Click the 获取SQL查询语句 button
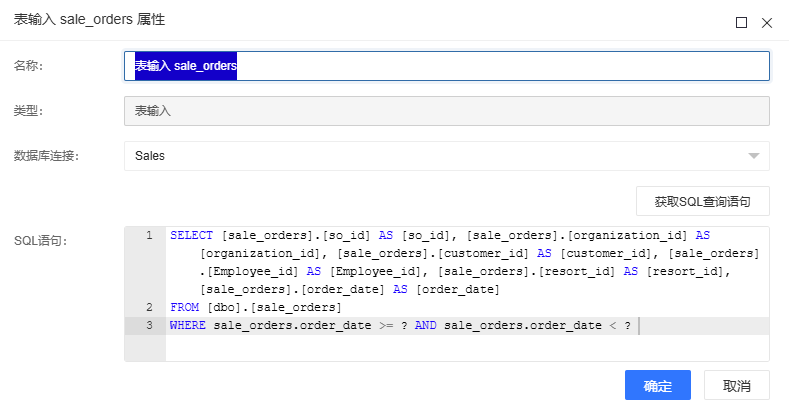Image resolution: width=789 pixels, height=407 pixels. click(x=702, y=201)
